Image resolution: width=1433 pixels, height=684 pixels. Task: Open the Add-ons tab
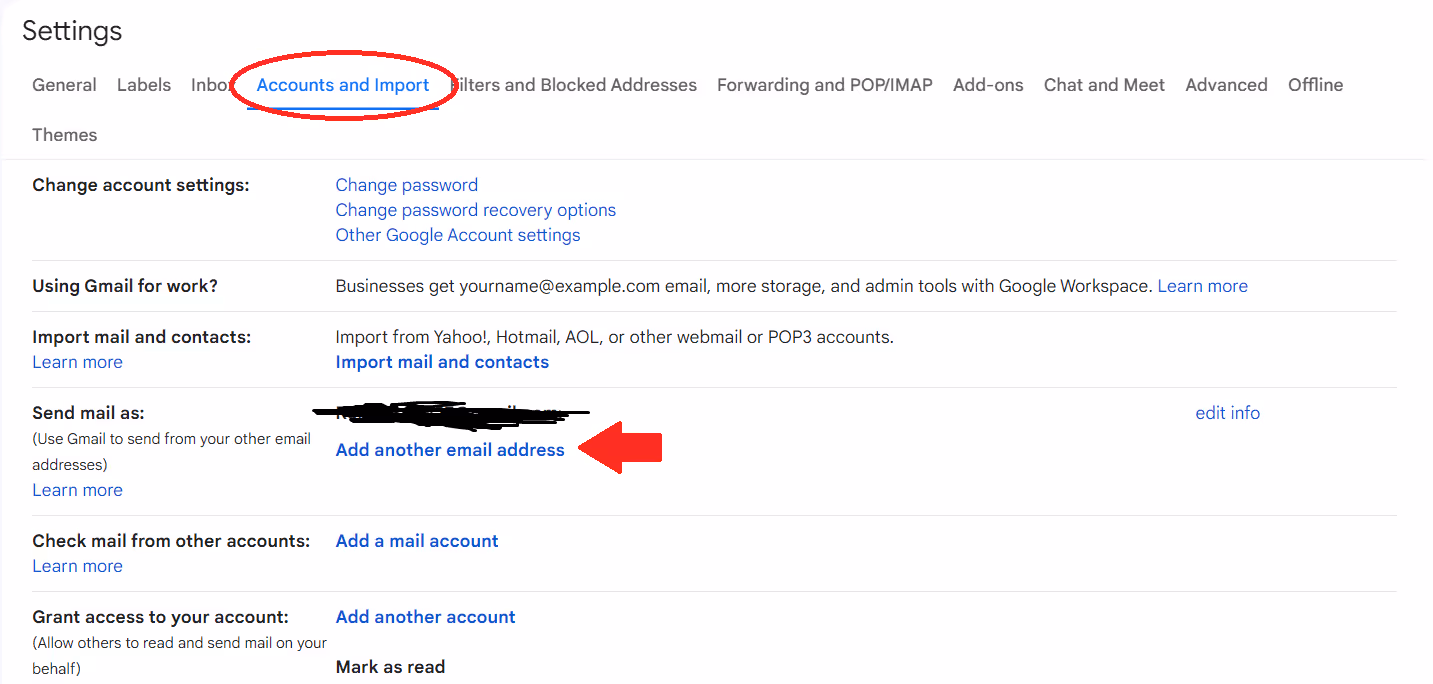coord(988,85)
